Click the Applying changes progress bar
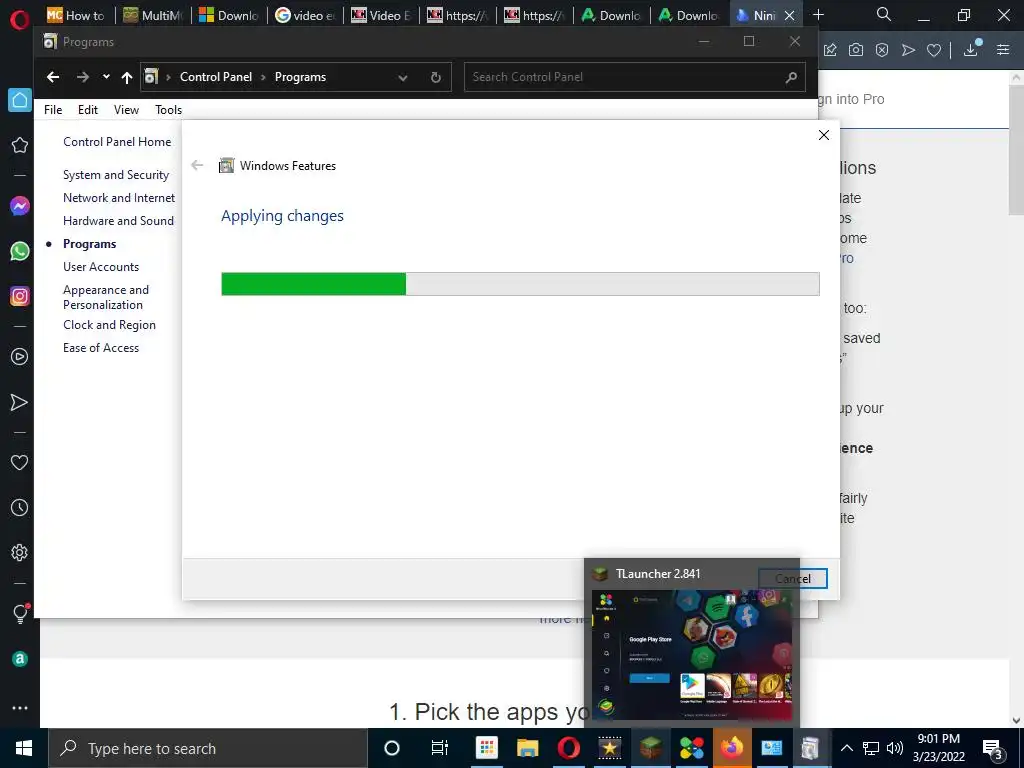Viewport: 1024px width, 768px height. 520,284
